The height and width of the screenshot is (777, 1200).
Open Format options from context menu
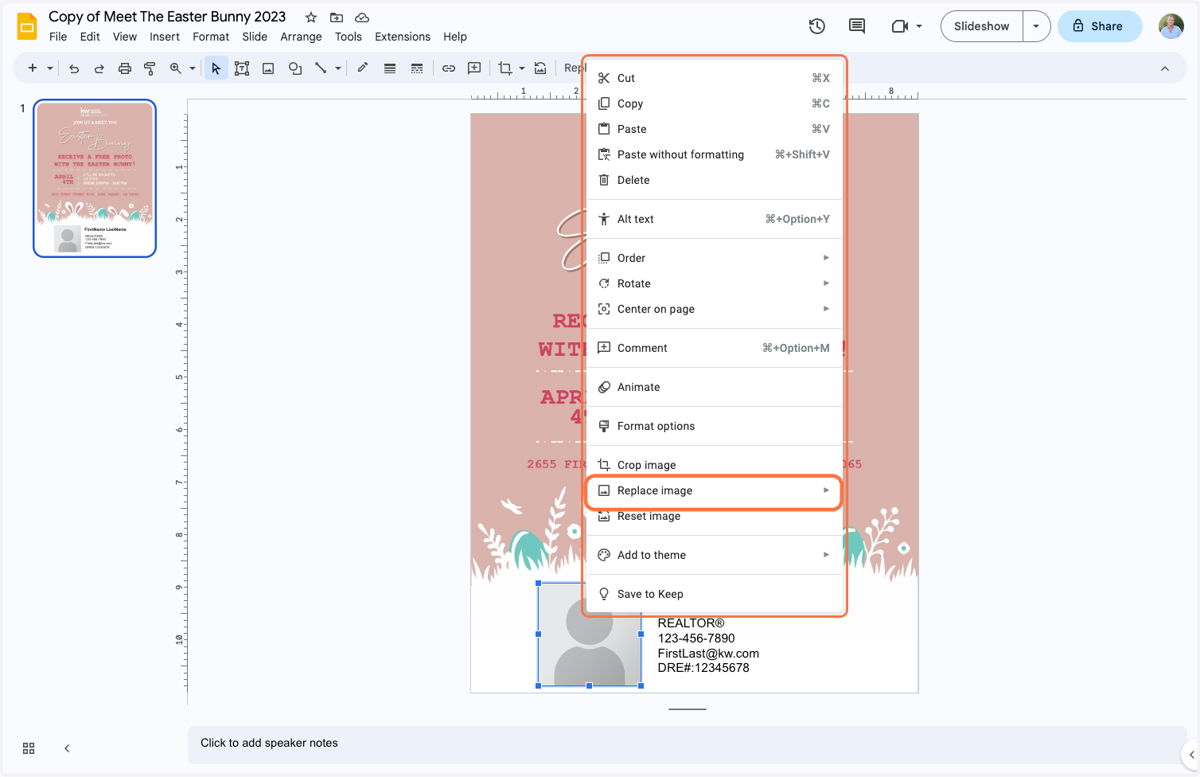point(713,426)
